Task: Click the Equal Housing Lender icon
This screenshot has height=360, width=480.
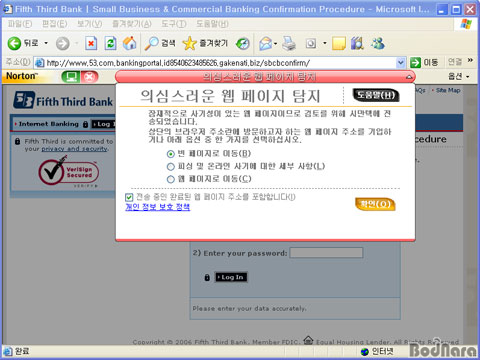Action: pos(308,340)
